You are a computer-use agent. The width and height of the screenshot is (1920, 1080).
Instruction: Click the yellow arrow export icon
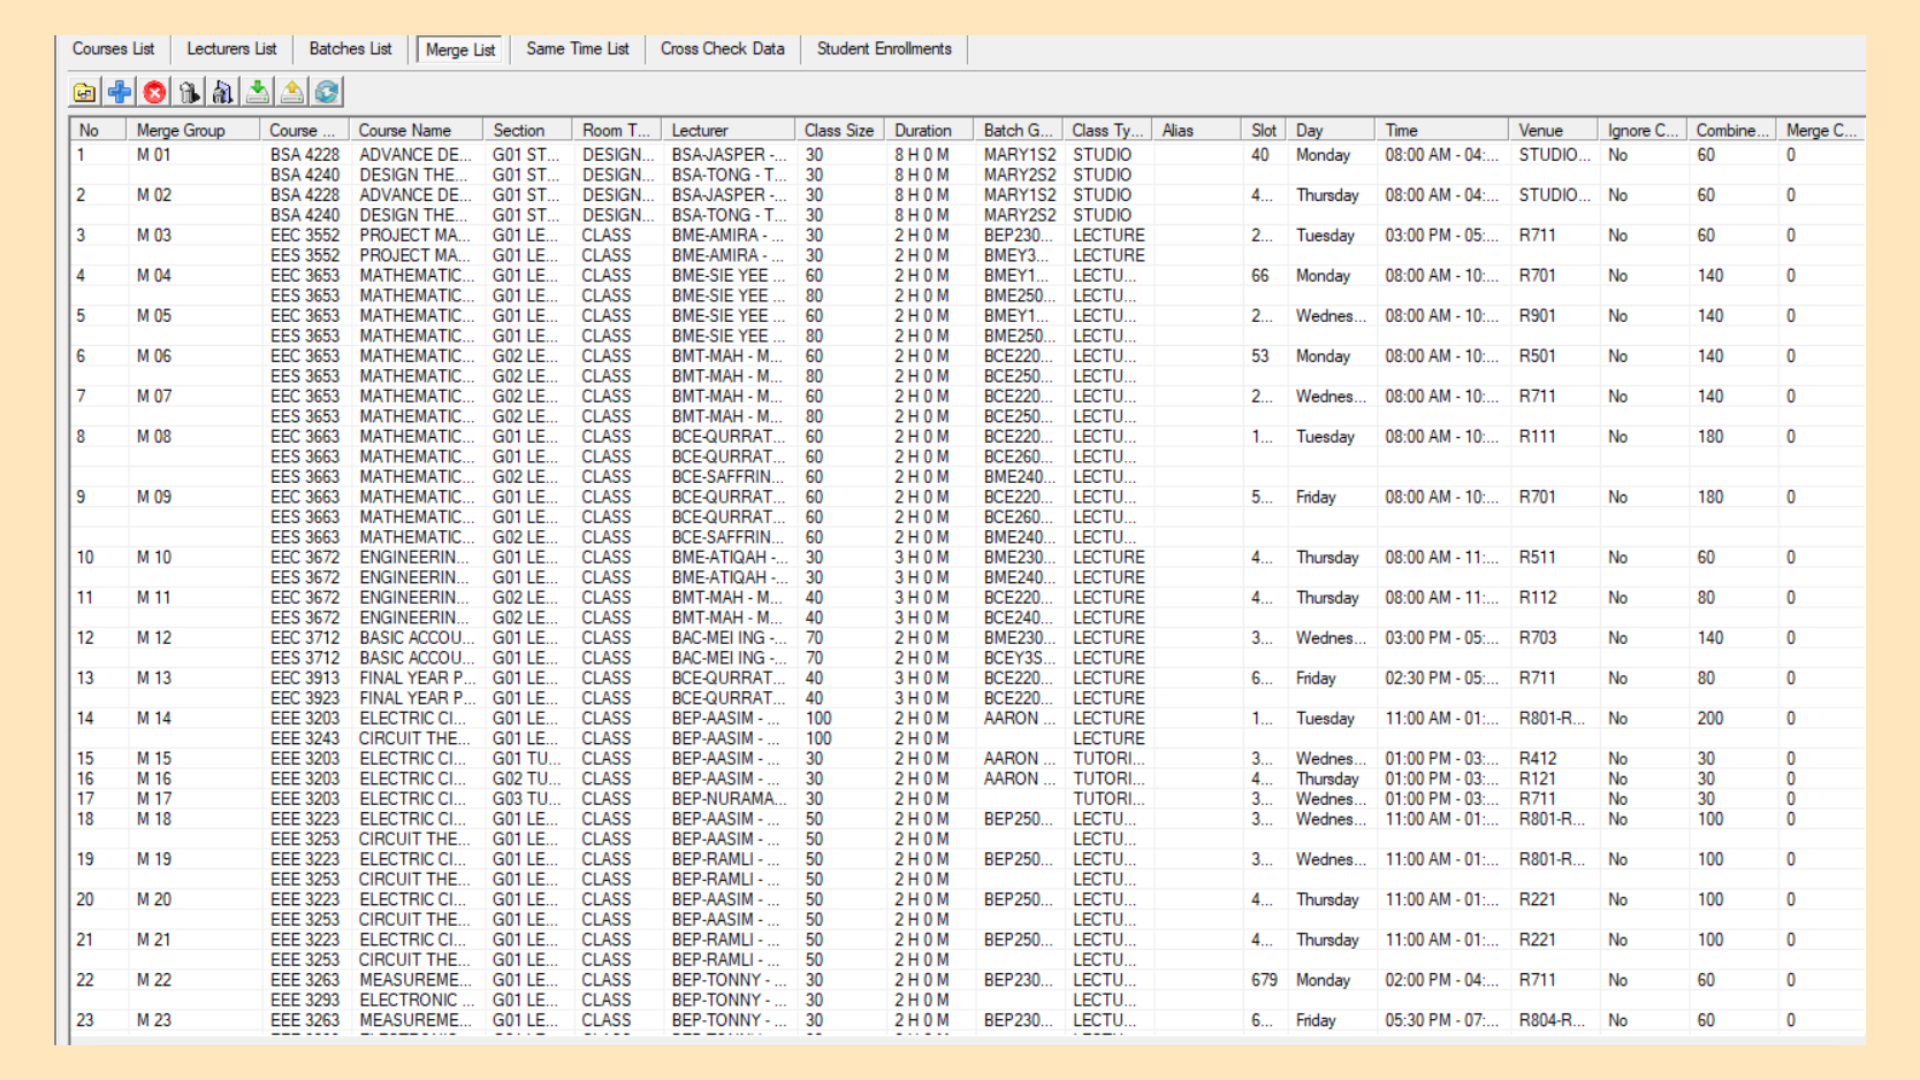pyautogui.click(x=292, y=93)
